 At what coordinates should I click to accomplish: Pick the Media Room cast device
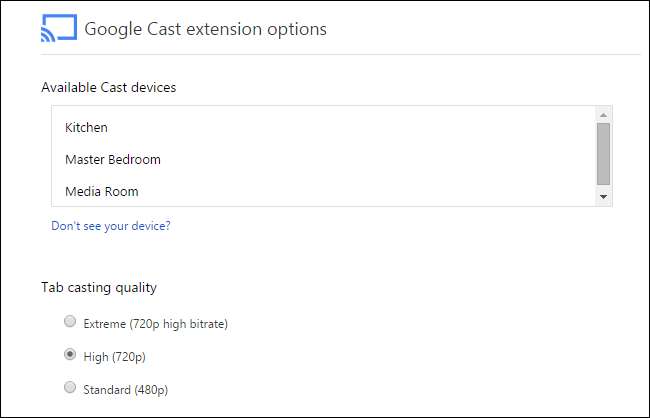[101, 191]
